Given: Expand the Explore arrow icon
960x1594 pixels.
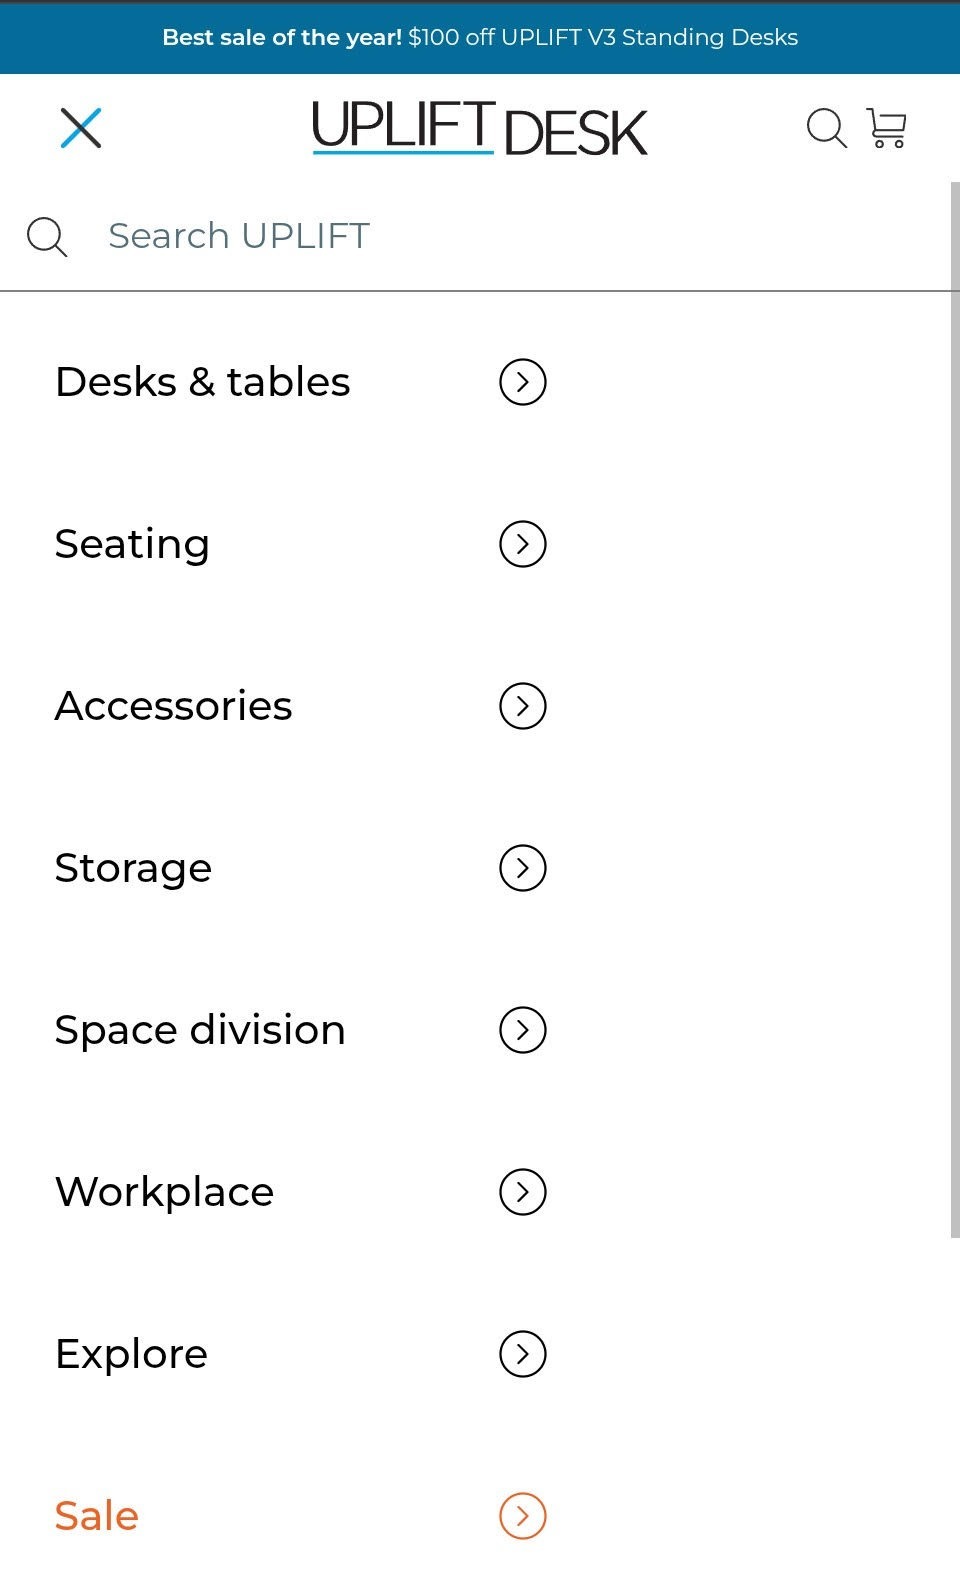Looking at the screenshot, I should pyautogui.click(x=522, y=1354).
